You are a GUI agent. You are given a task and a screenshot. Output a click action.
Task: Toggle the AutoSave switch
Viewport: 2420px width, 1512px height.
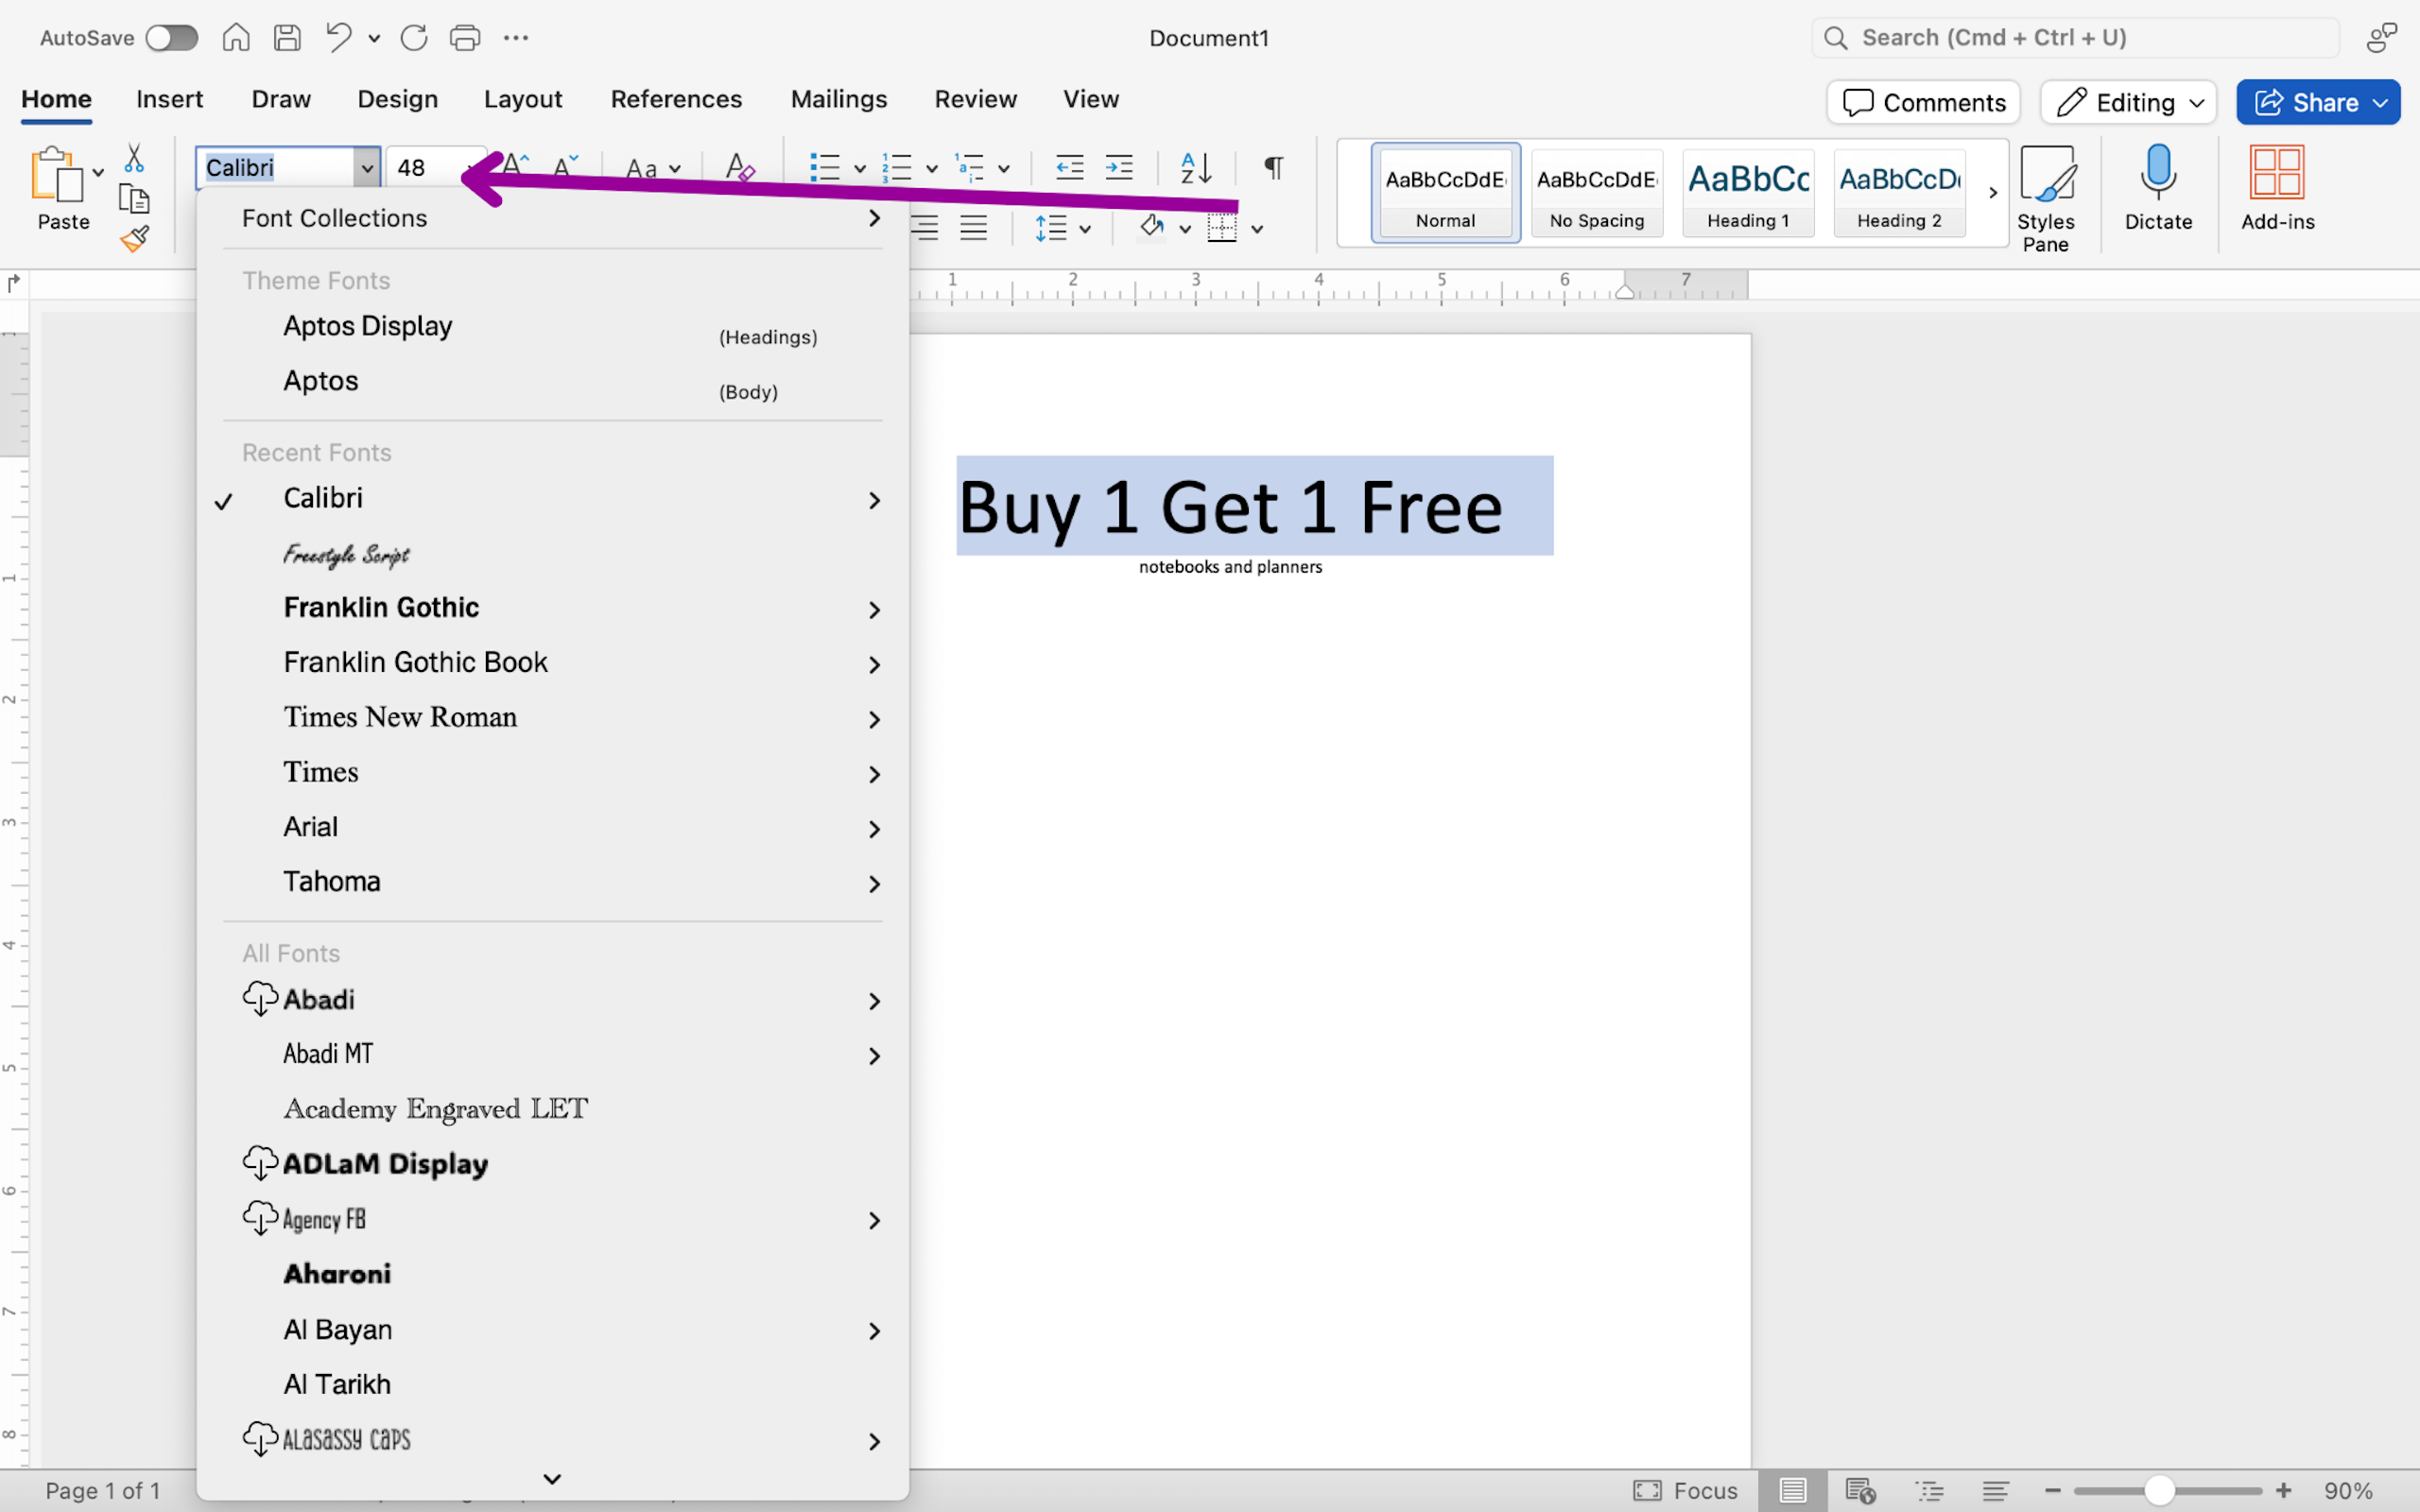171,38
